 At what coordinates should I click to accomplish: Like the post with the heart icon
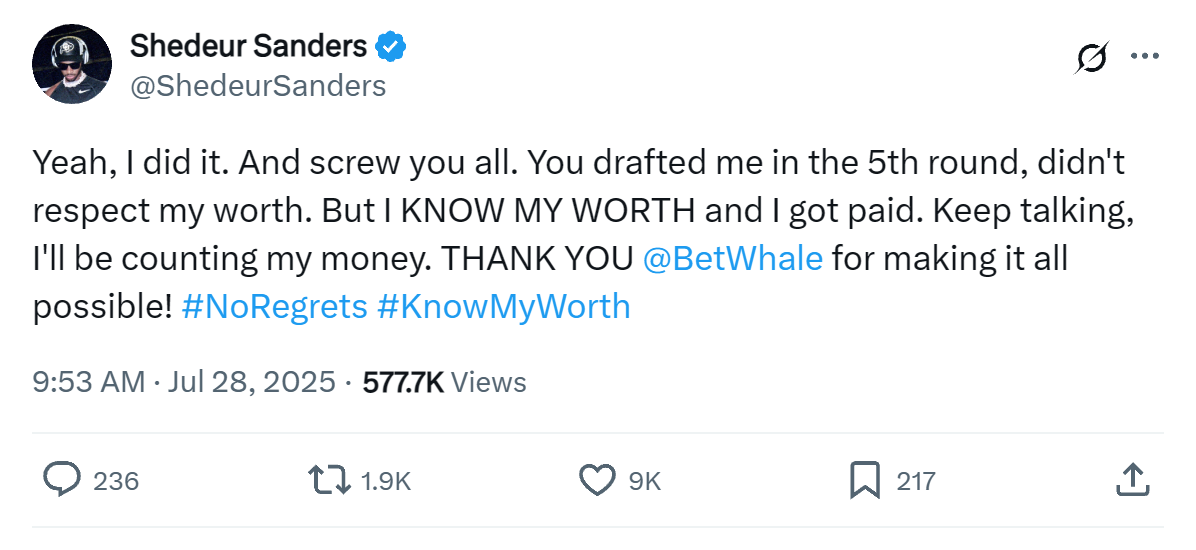597,480
